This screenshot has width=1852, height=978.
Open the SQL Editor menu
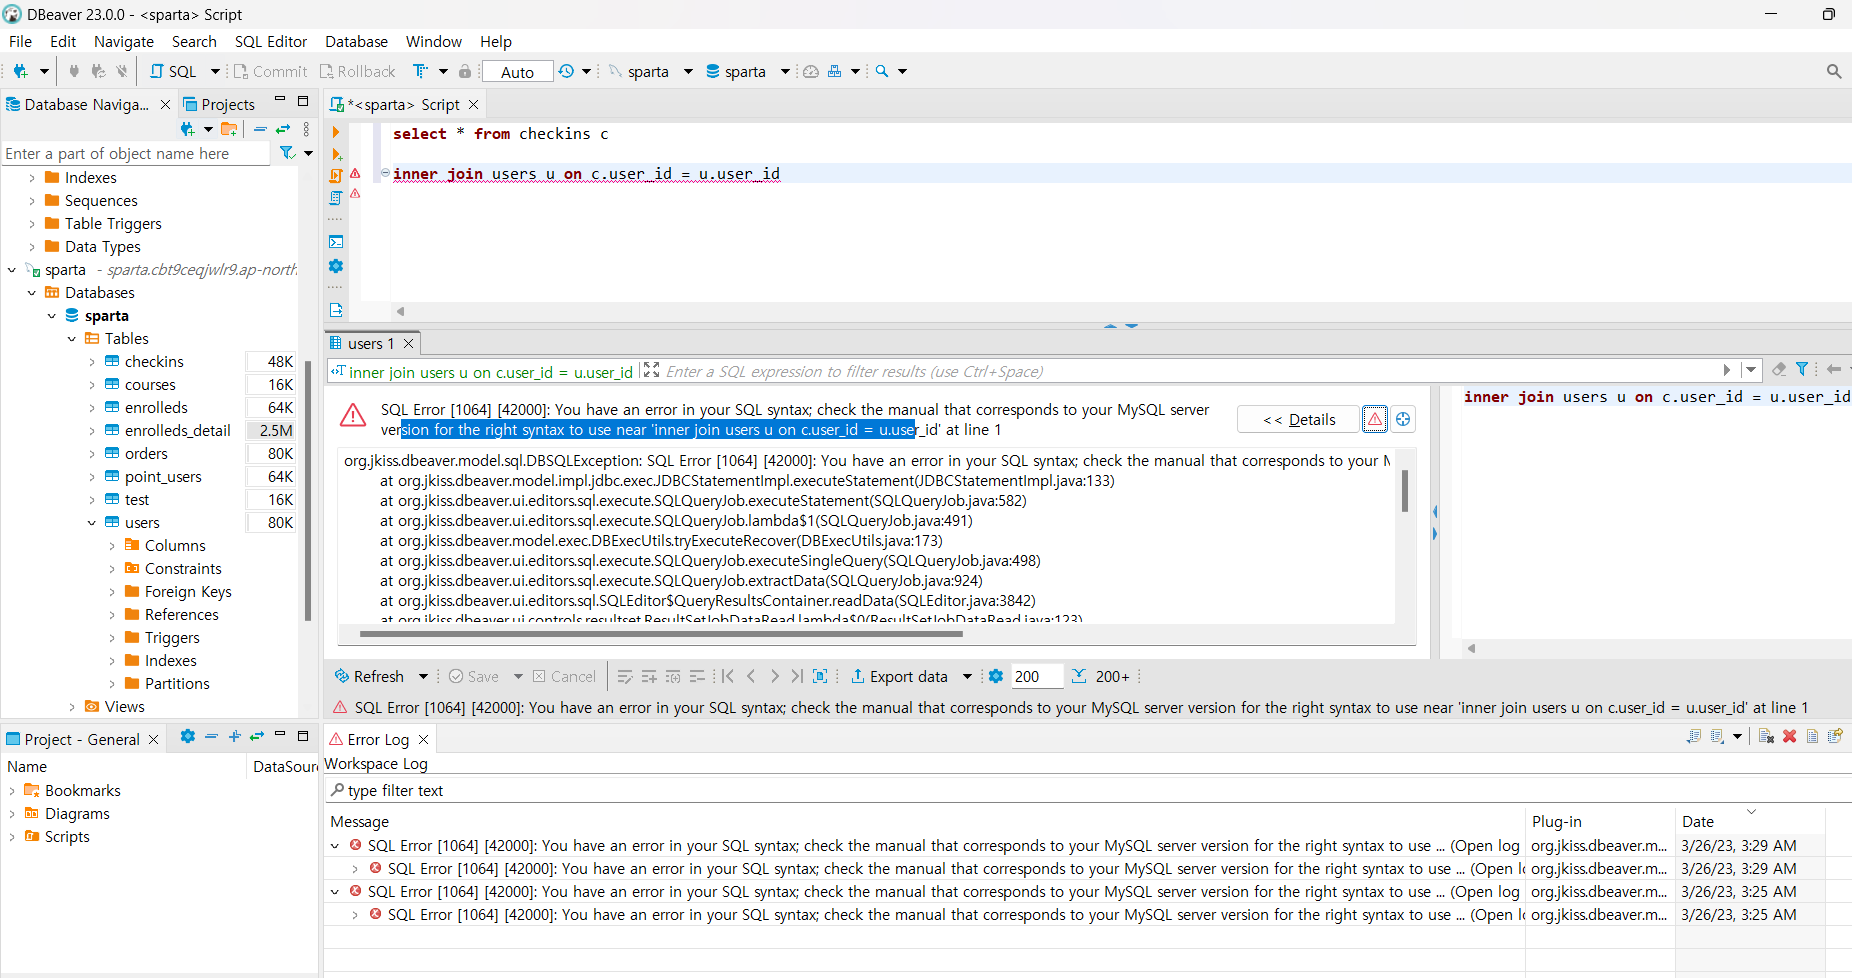click(271, 41)
